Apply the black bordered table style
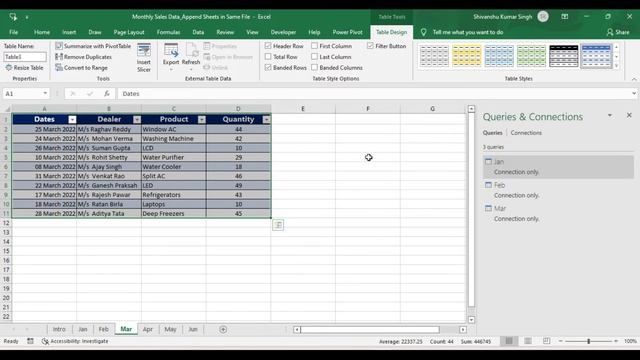This screenshot has height=360, width=640. 564,56
